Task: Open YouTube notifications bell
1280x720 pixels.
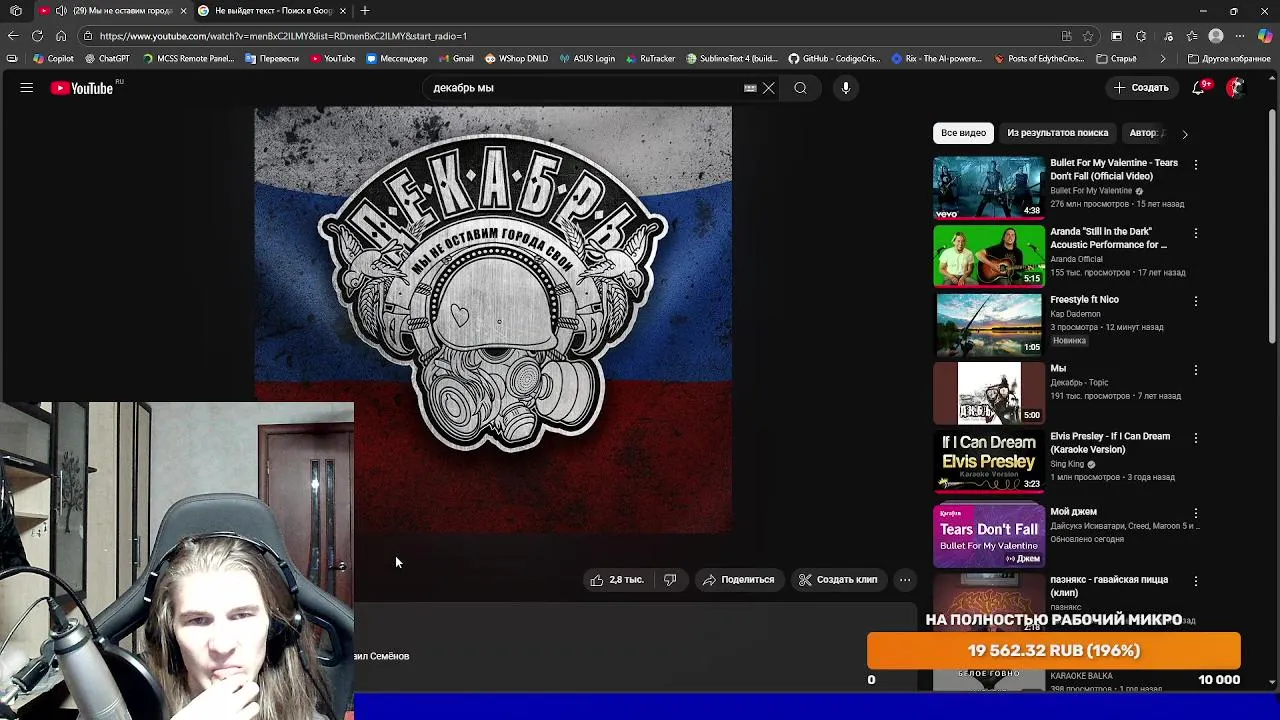Action: [1199, 88]
